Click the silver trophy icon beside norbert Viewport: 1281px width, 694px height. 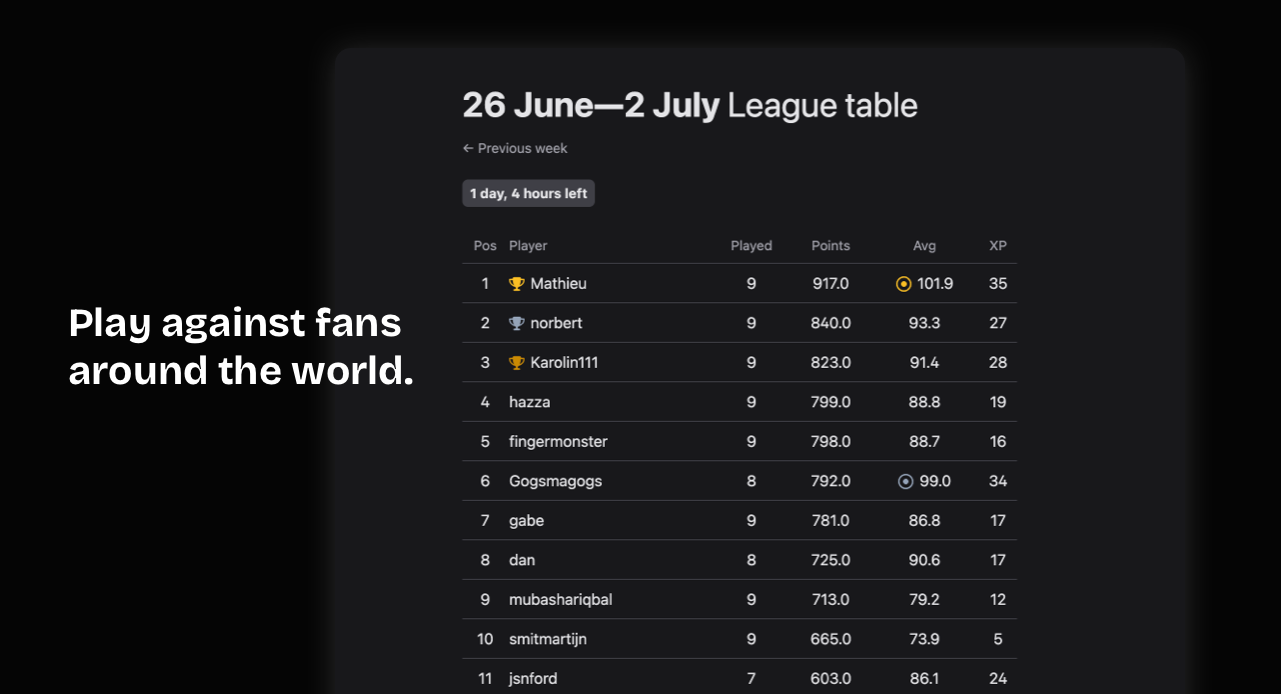click(x=517, y=323)
